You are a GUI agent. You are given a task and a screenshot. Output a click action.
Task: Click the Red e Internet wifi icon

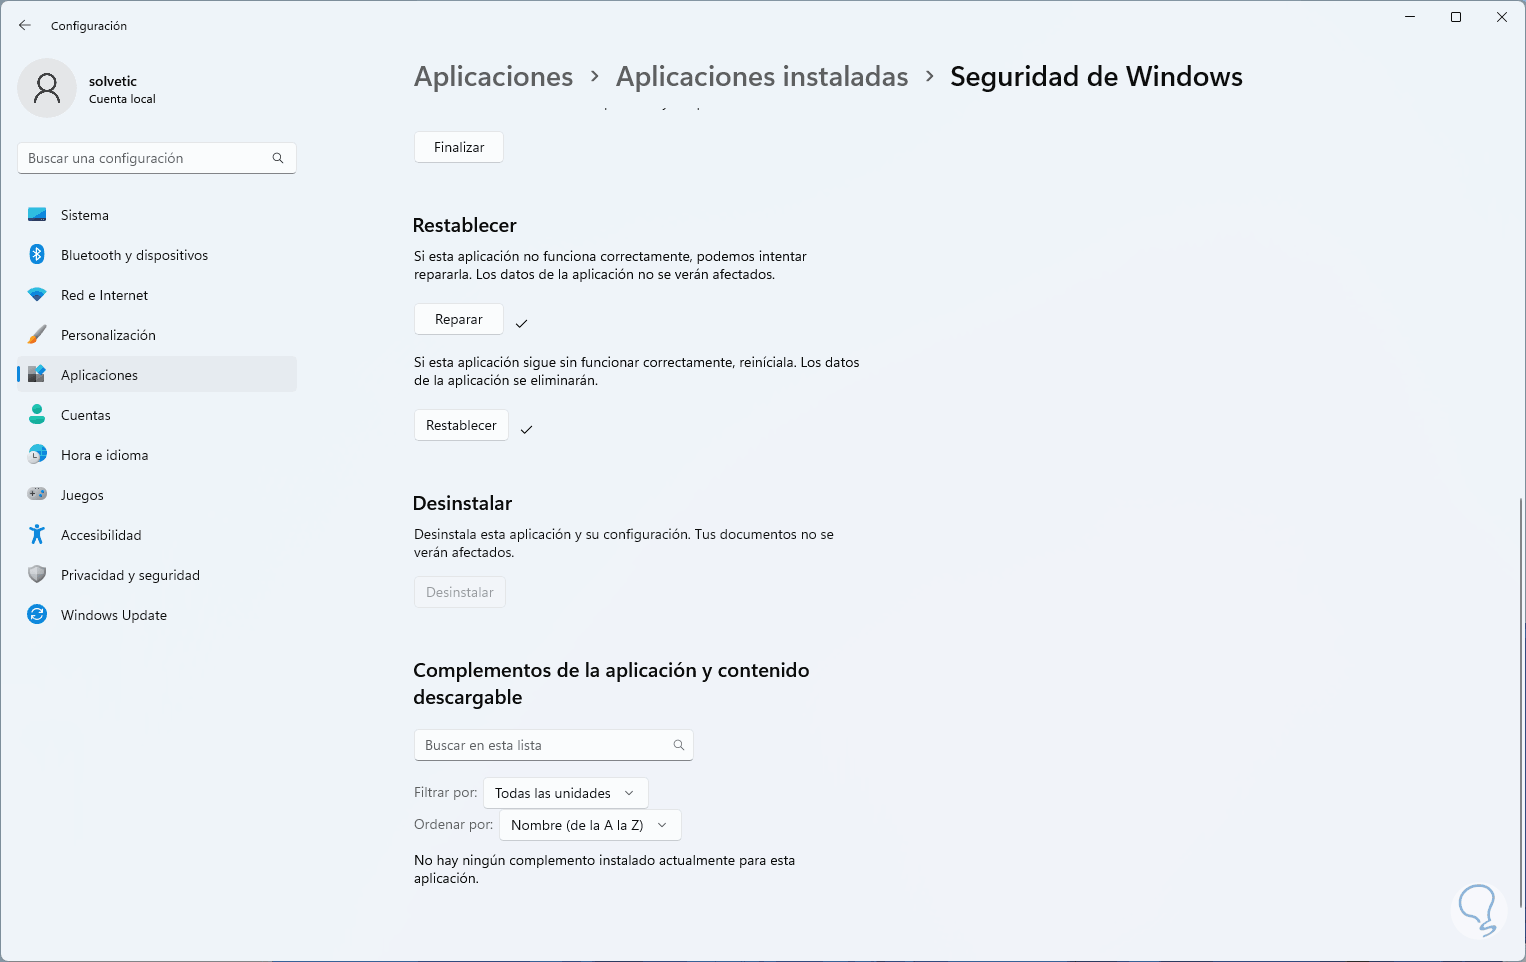pos(37,295)
